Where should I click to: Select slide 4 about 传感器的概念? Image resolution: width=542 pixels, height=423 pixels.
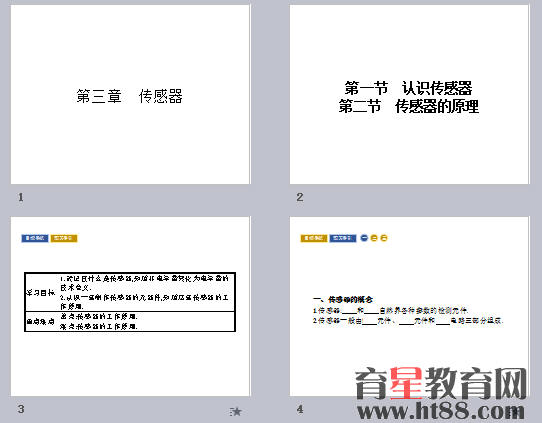[409, 306]
